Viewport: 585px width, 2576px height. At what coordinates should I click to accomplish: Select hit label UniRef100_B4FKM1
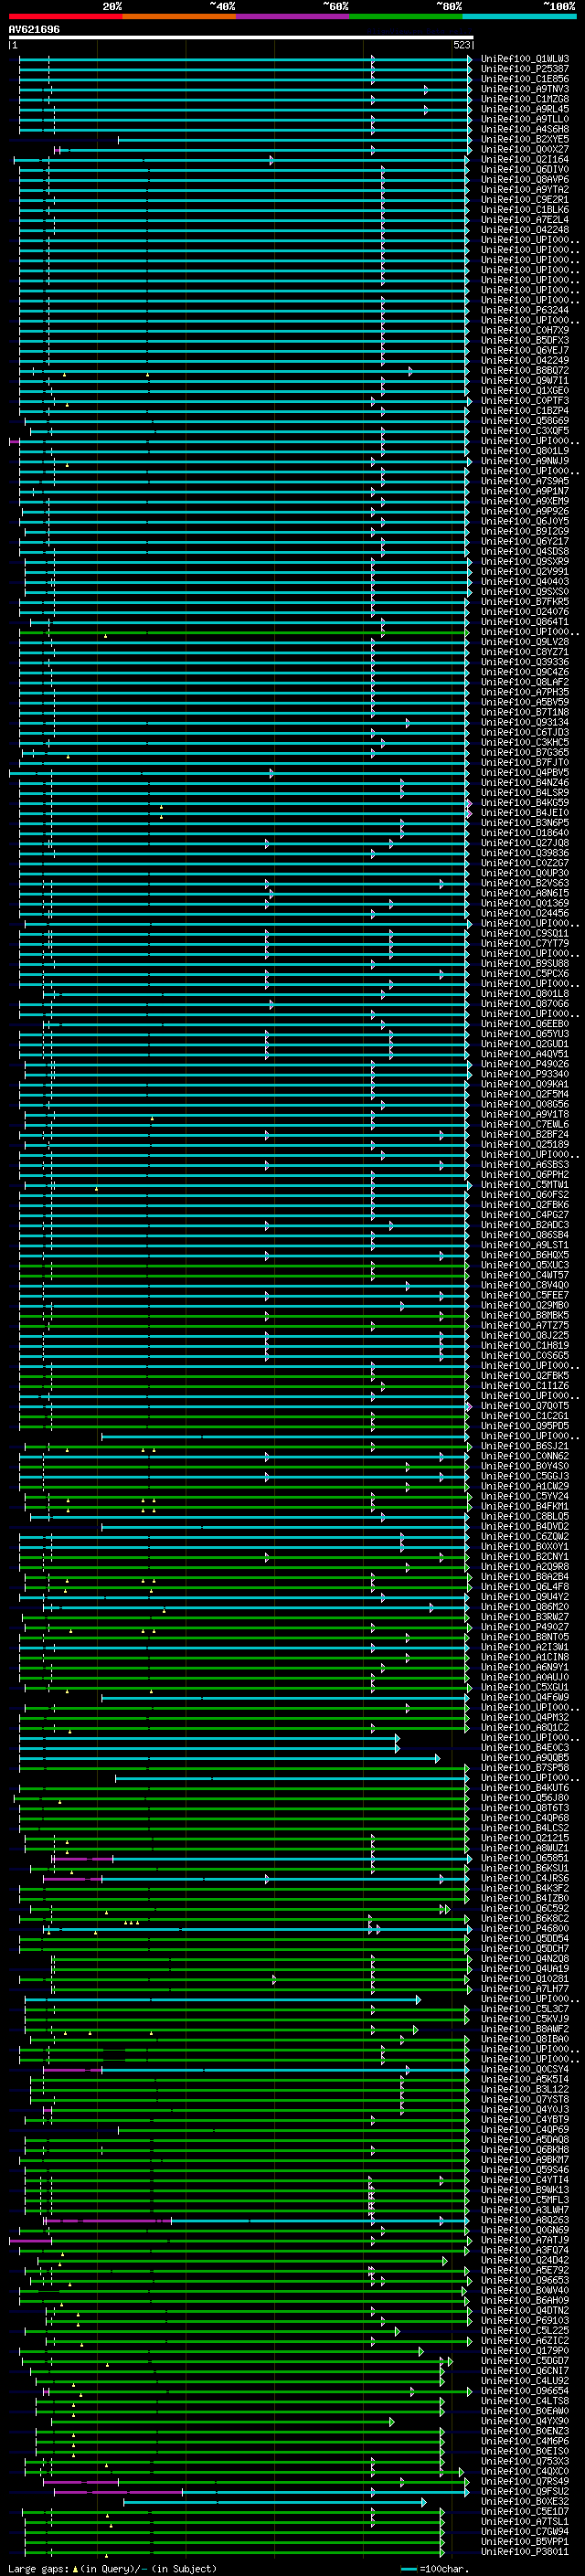click(525, 1506)
